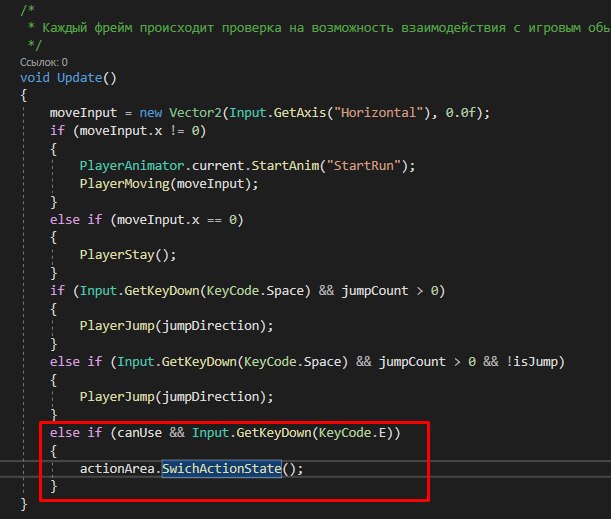Click the selected SwichActionState method call
The image size is (611, 519).
221,468
